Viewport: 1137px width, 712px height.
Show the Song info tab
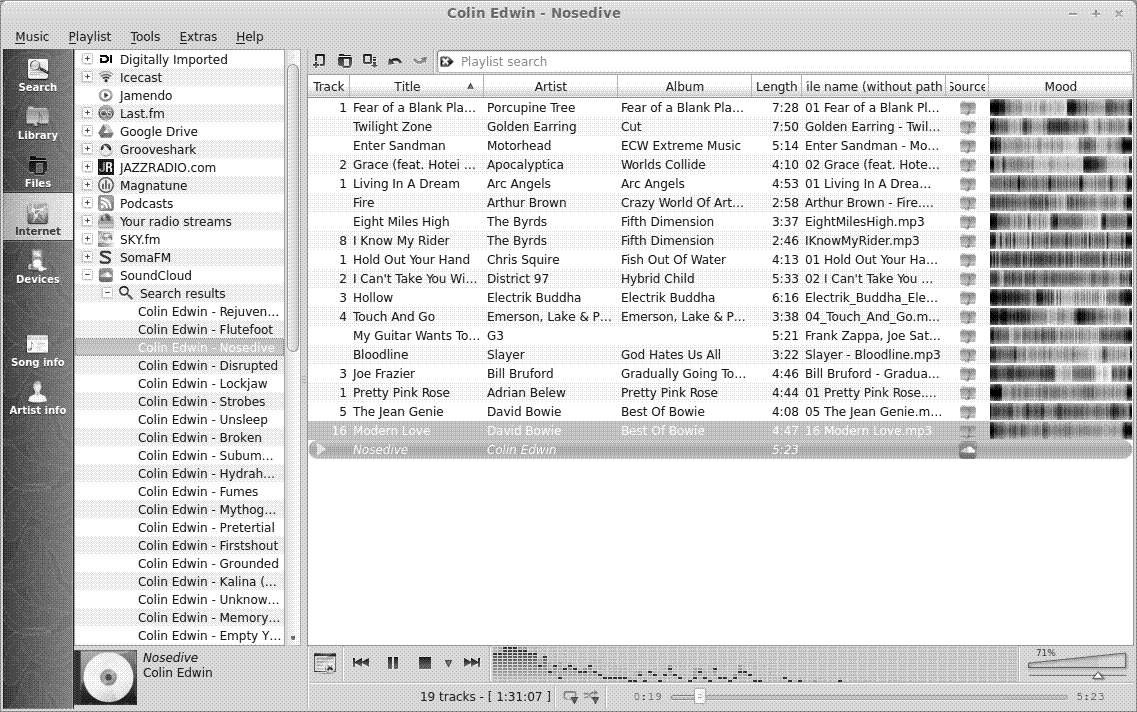click(x=38, y=349)
